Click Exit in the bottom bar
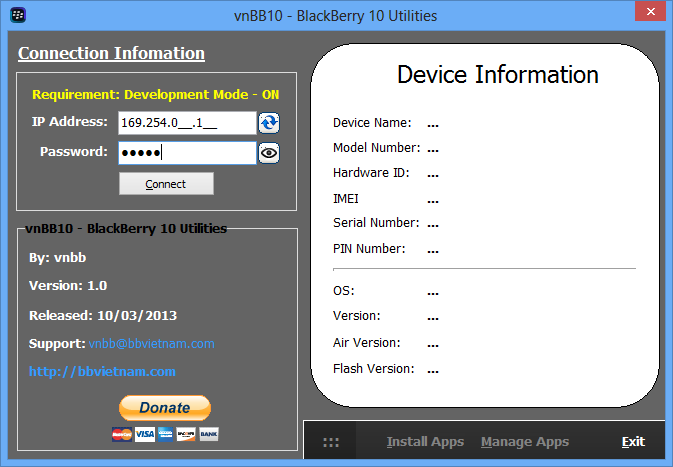673x467 pixels. [x=633, y=442]
